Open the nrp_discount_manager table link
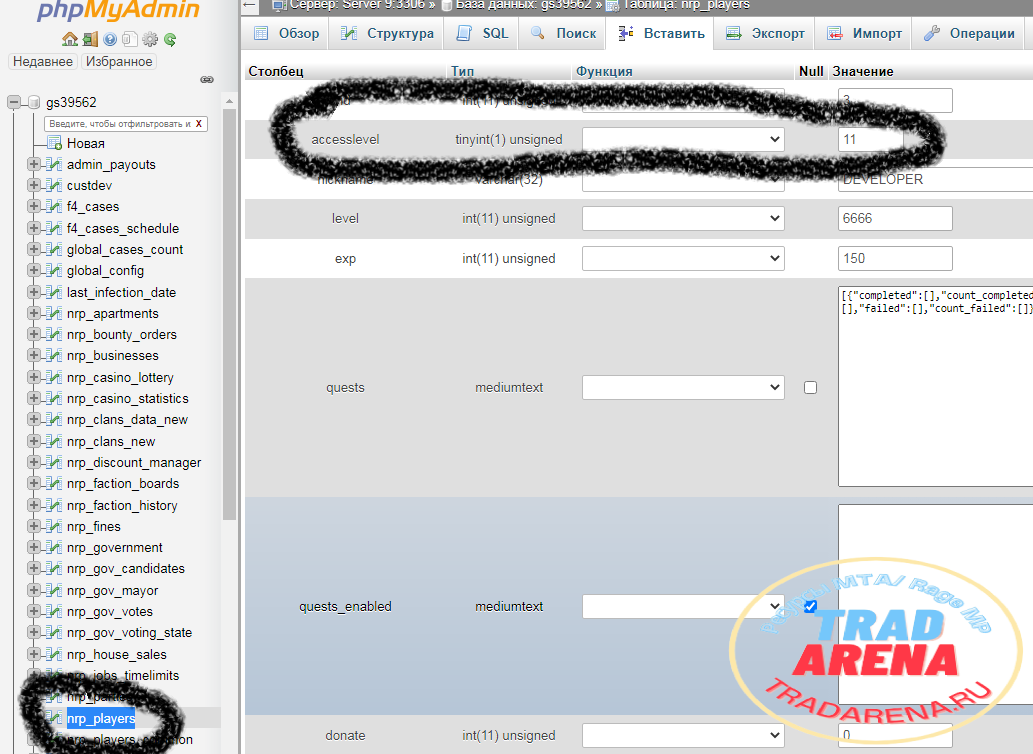1033x754 pixels. pyautogui.click(x=134, y=463)
